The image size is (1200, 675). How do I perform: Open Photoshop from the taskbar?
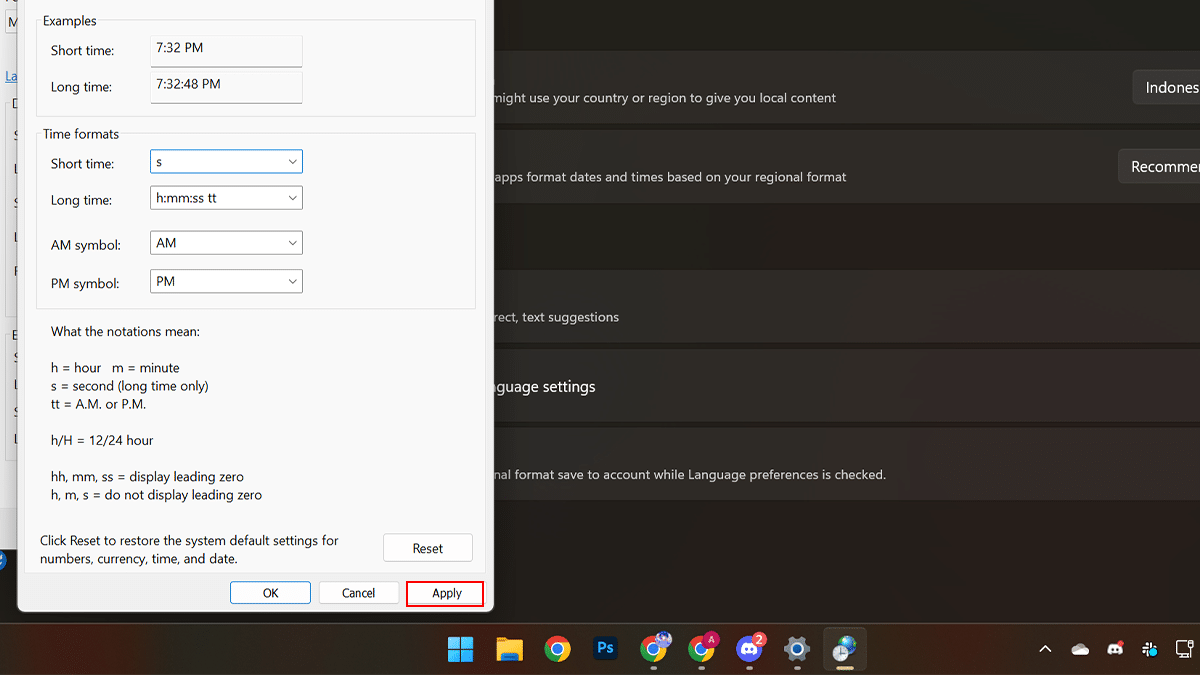click(604, 649)
